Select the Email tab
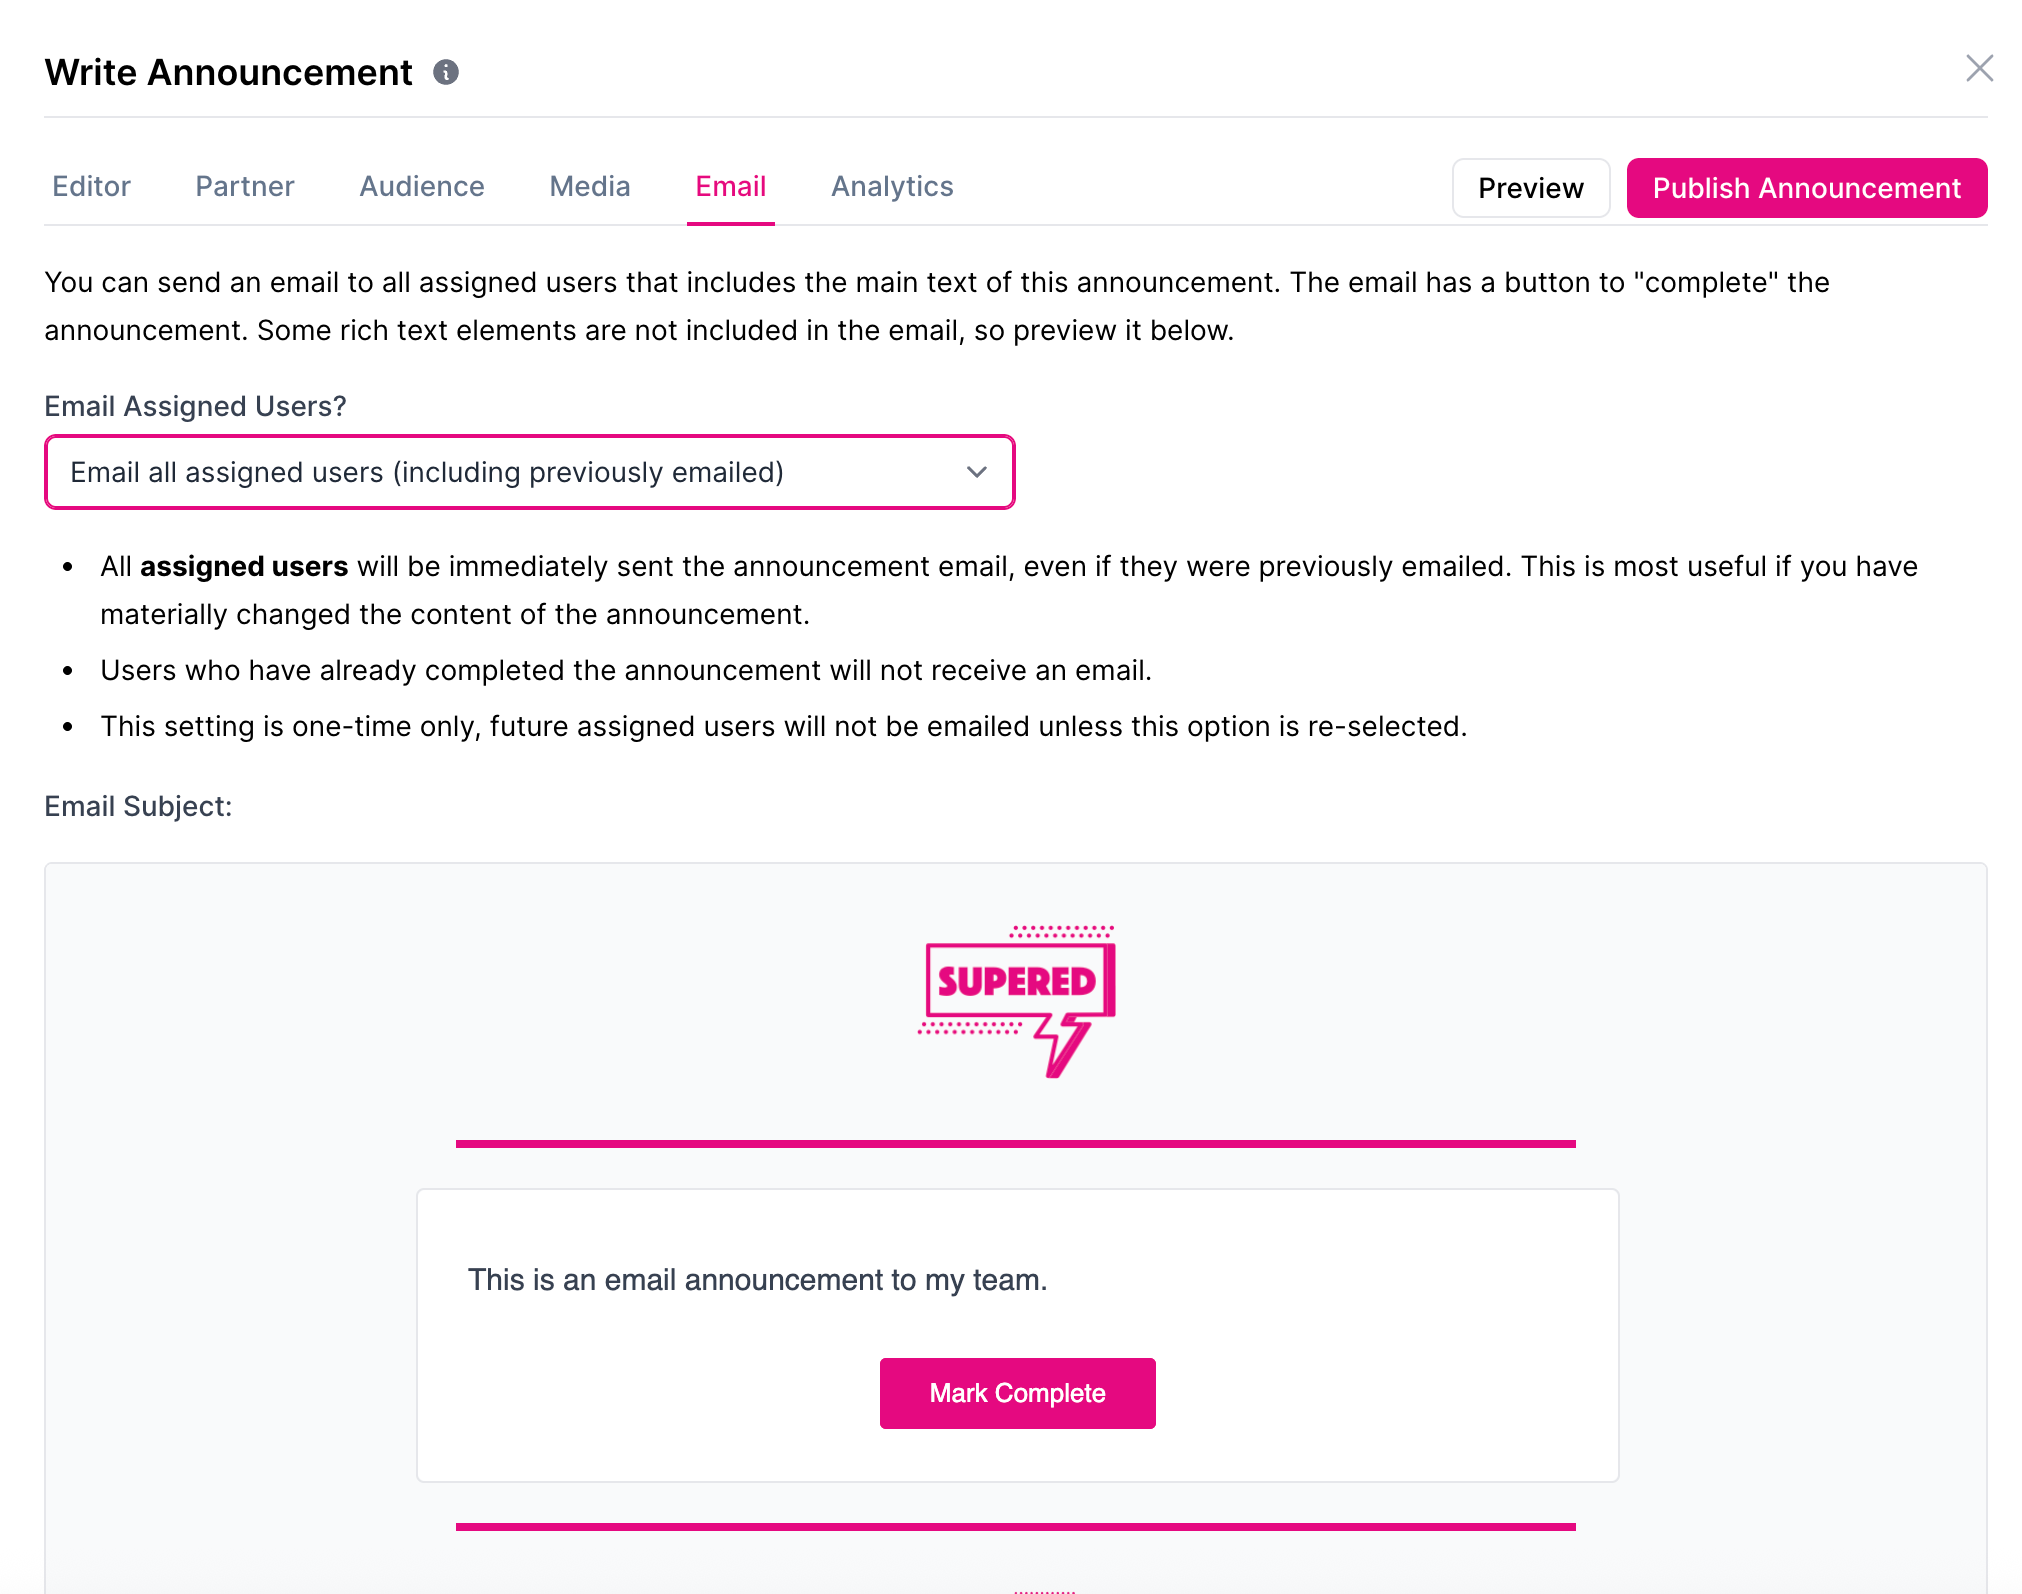Viewport: 2022px width, 1594px height. [x=731, y=186]
